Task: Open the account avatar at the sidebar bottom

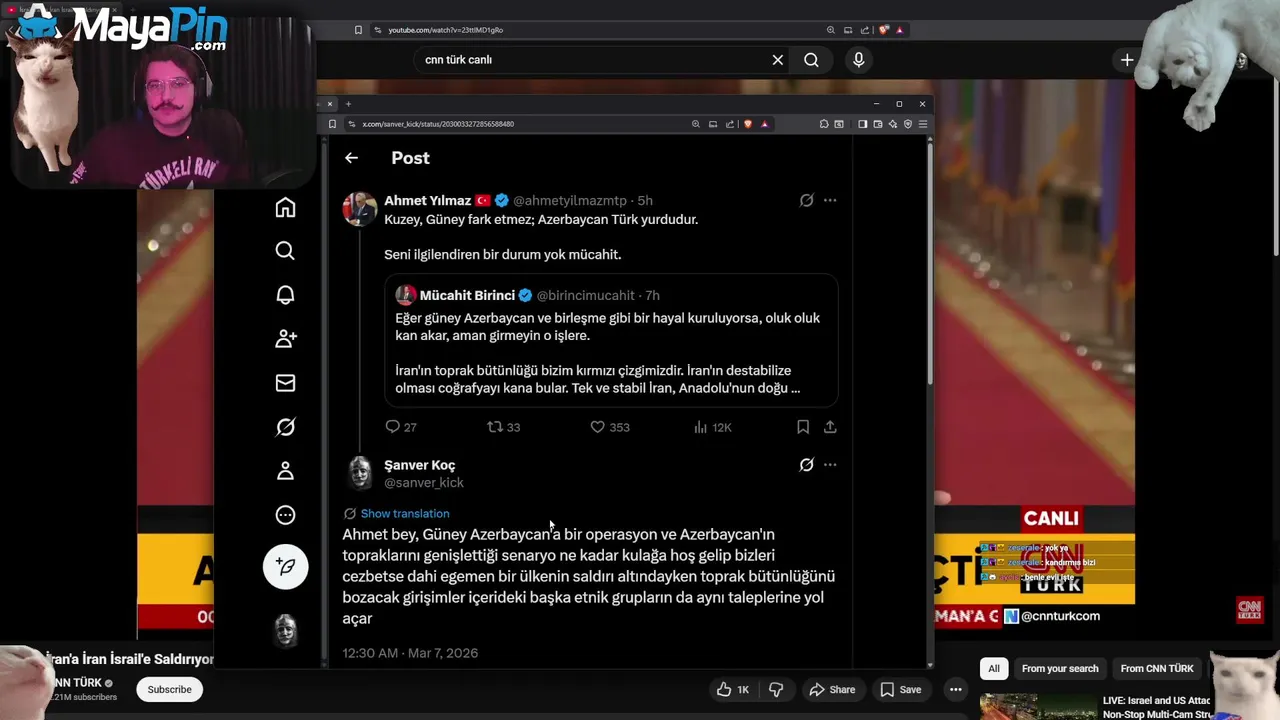Action: tap(286, 631)
